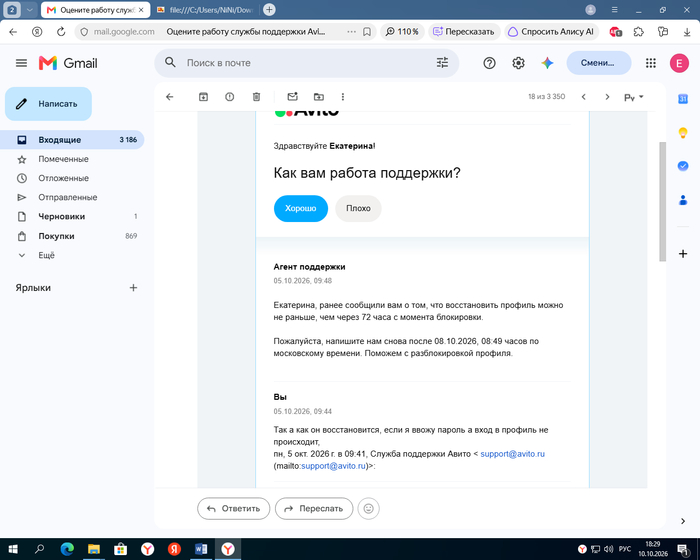Open browser tab group dropdown arrow
Image resolution: width=700 pixels, height=560 pixels.
[x=29, y=10]
